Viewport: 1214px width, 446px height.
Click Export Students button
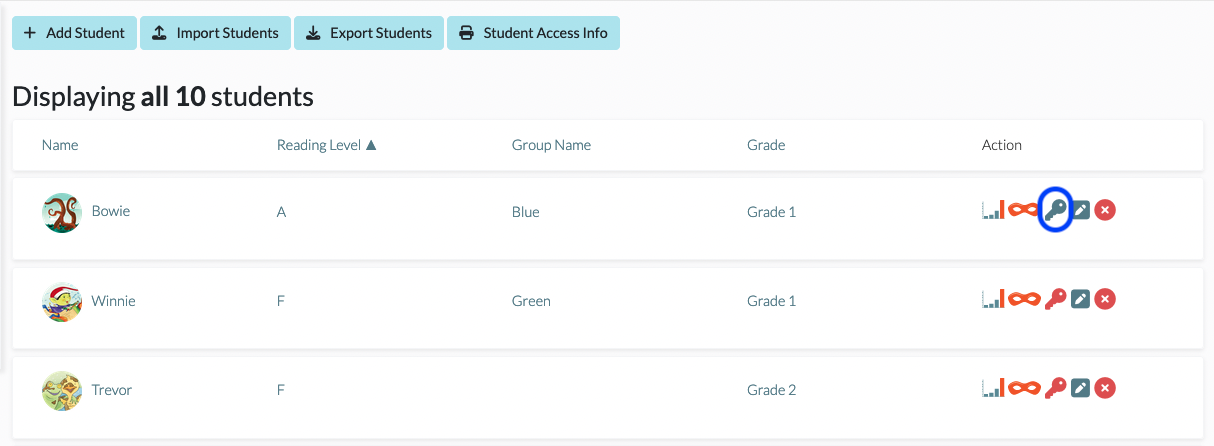(369, 33)
